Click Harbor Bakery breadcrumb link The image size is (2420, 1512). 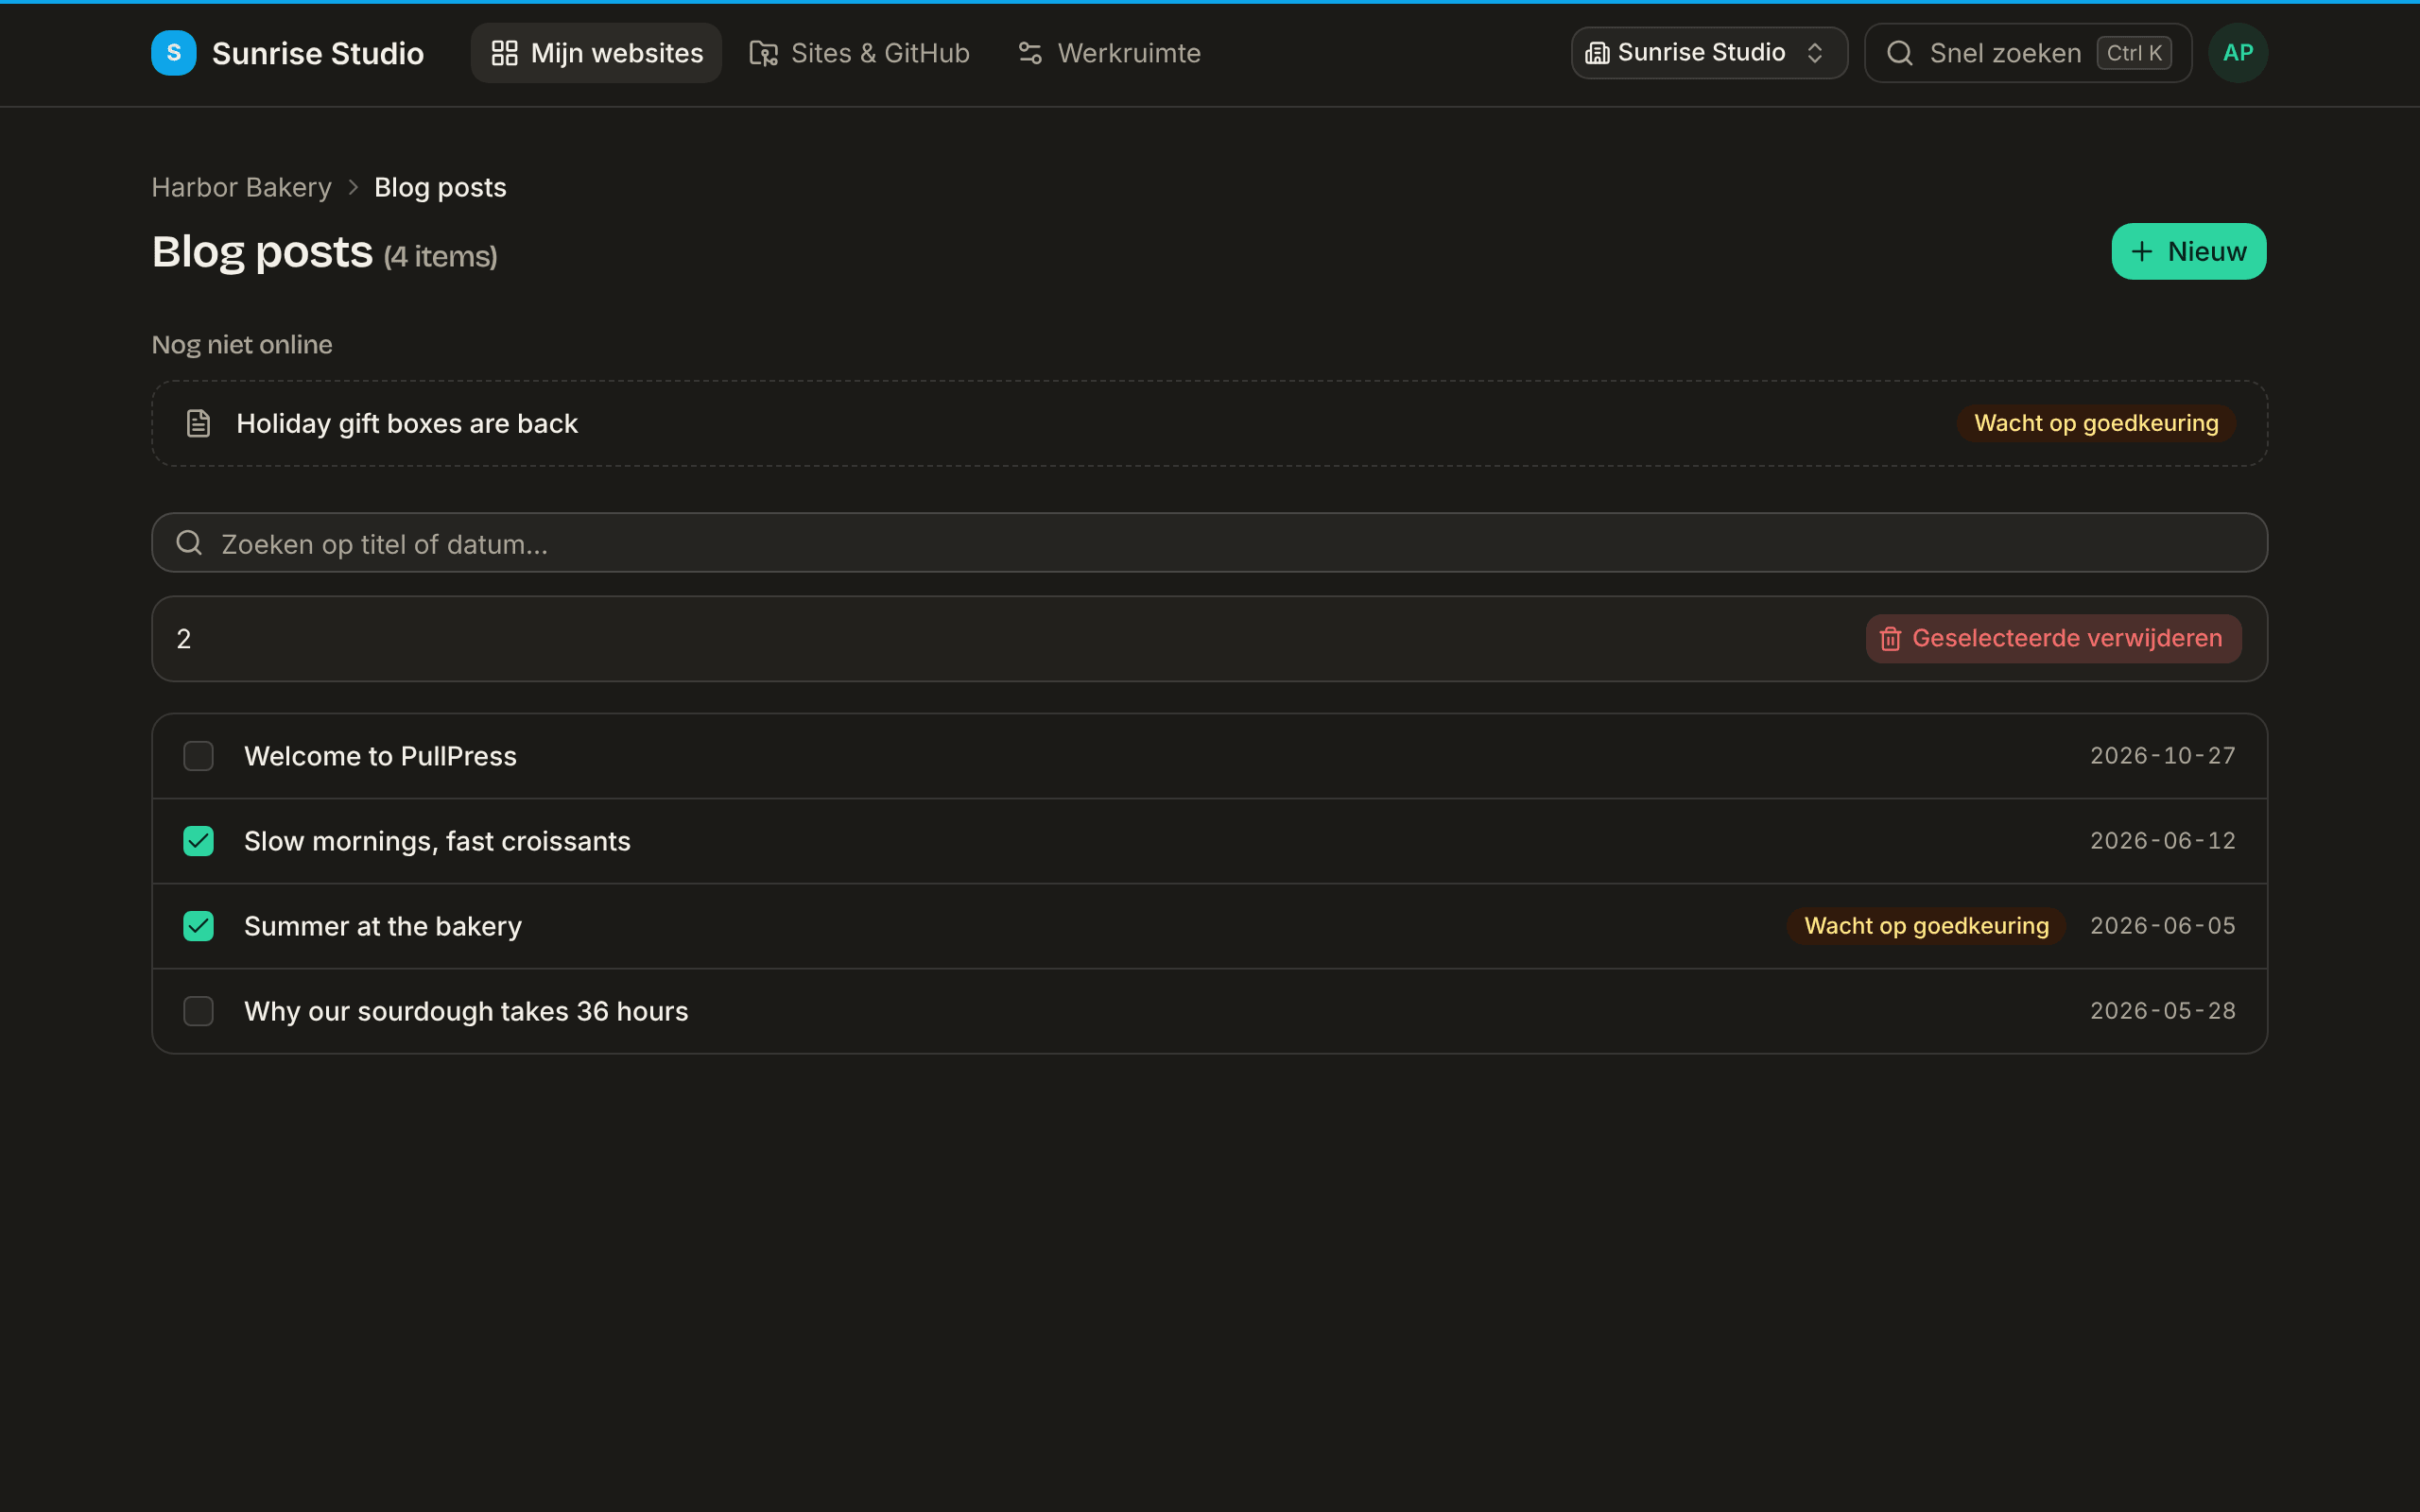coord(241,187)
